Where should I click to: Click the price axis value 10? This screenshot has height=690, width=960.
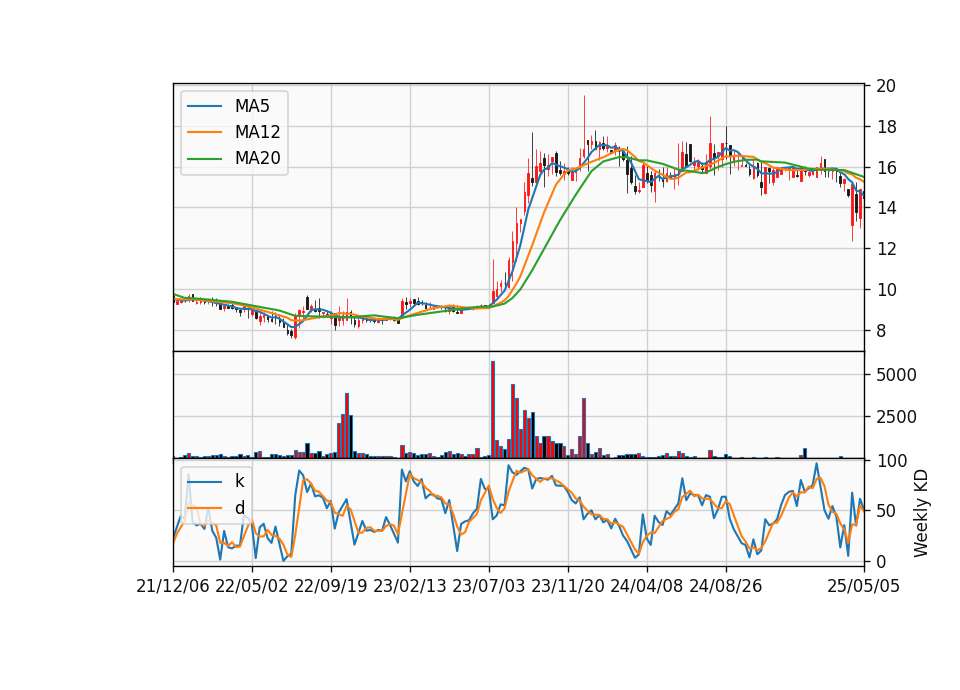point(886,290)
